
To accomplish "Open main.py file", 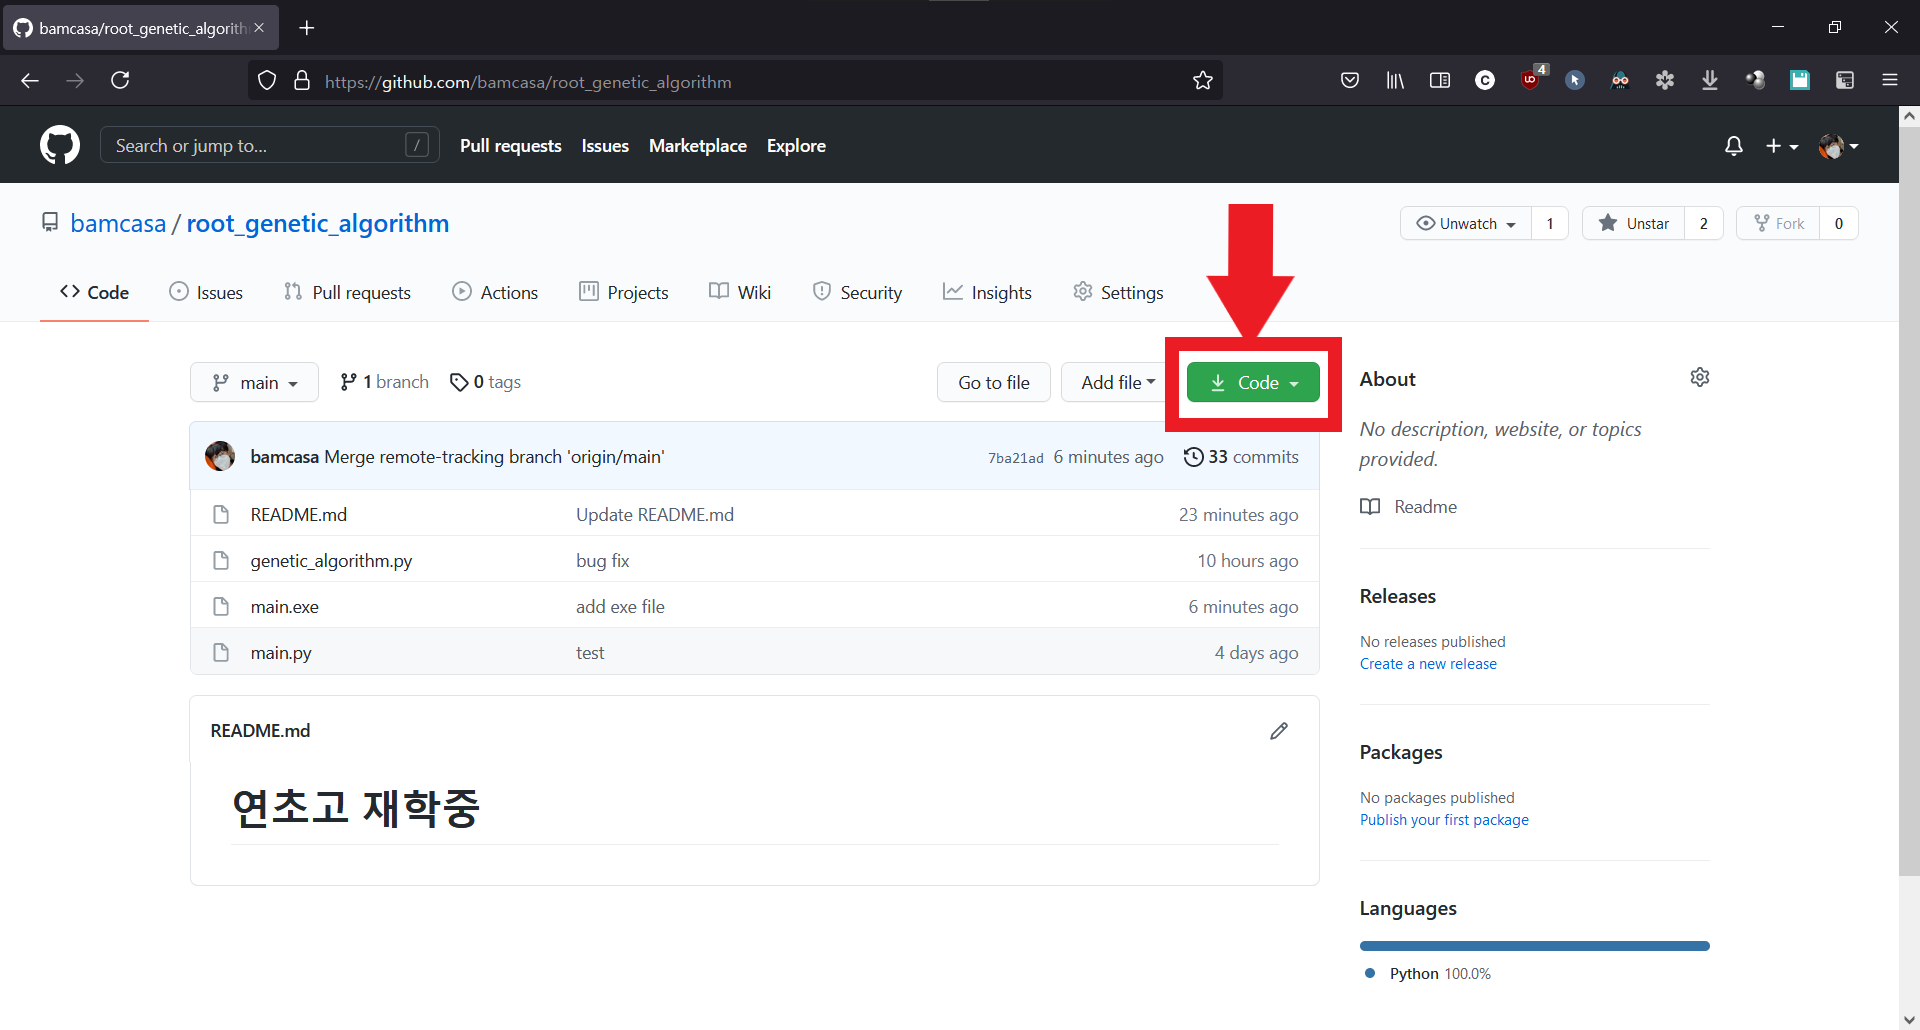I will (x=281, y=653).
